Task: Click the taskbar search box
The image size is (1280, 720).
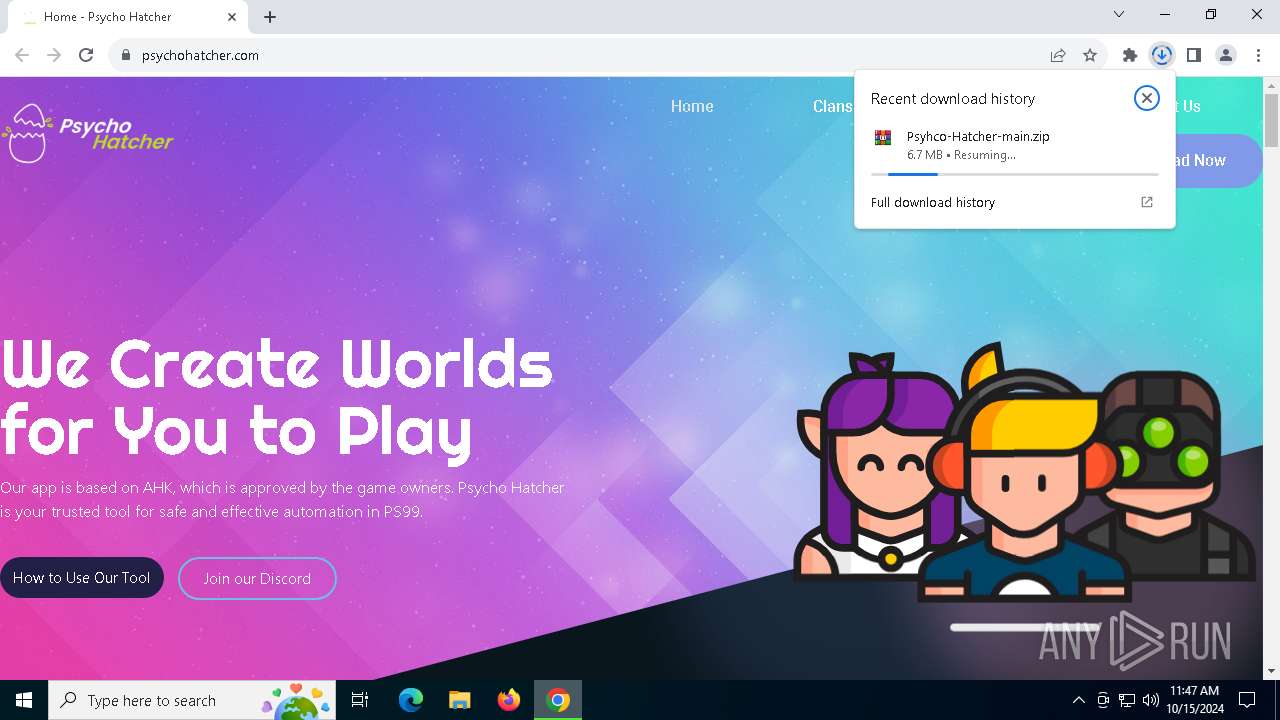Action: 192,700
